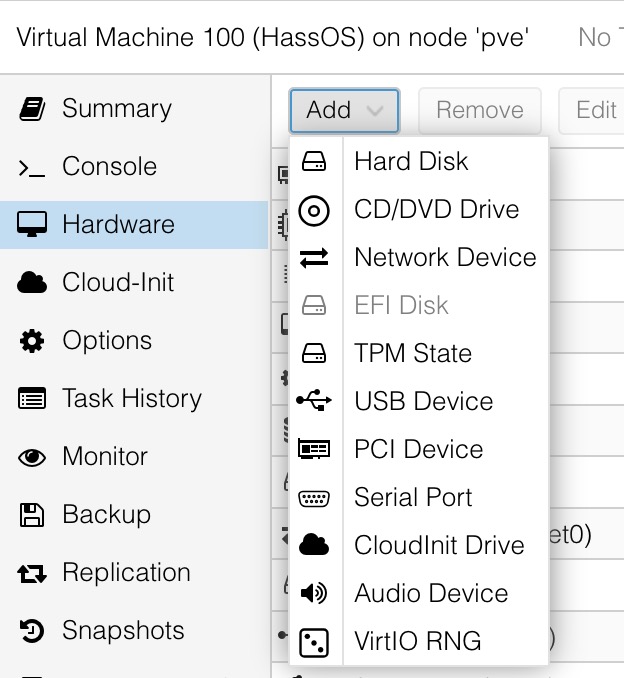Open the Replication section
The image size is (624, 678).
[x=134, y=572]
